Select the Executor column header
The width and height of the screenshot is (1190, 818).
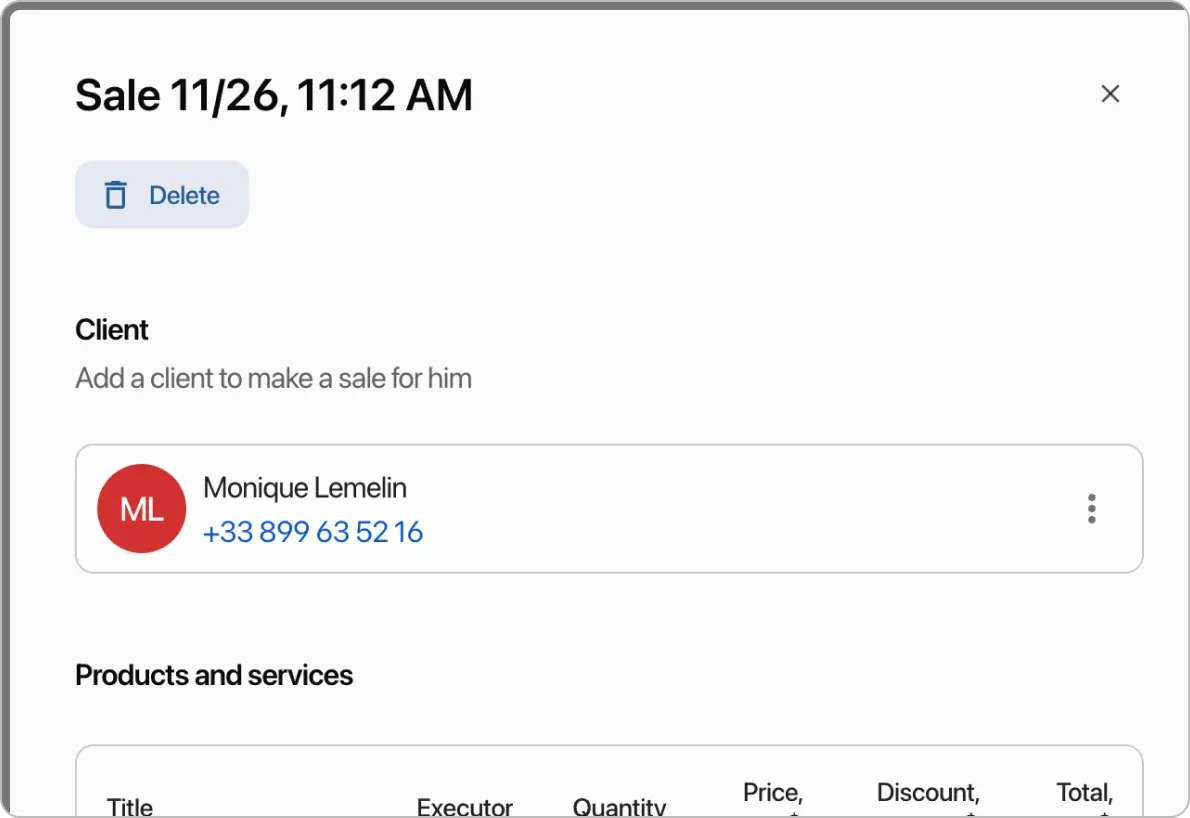pos(465,805)
